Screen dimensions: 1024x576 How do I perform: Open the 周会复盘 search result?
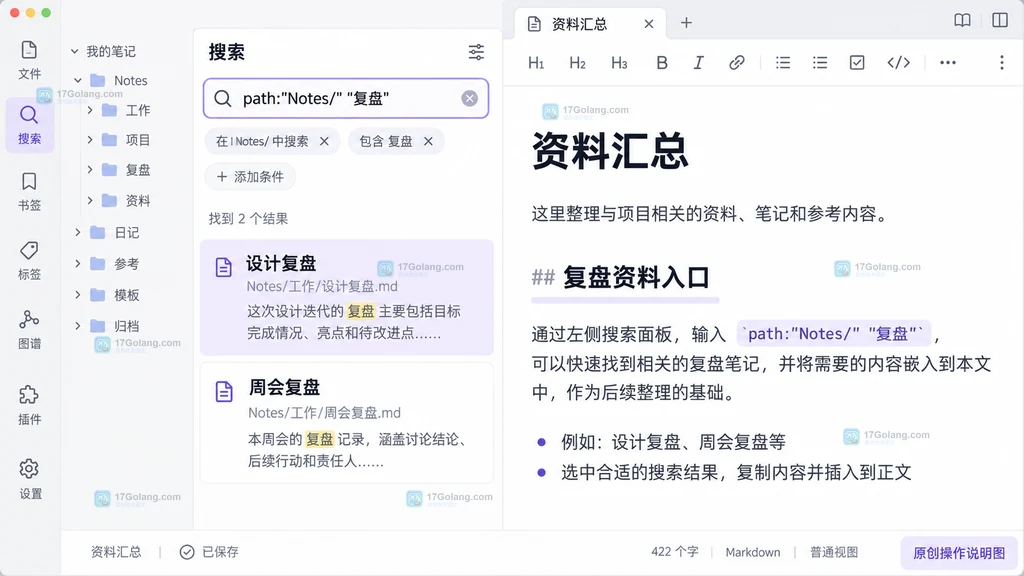point(347,423)
